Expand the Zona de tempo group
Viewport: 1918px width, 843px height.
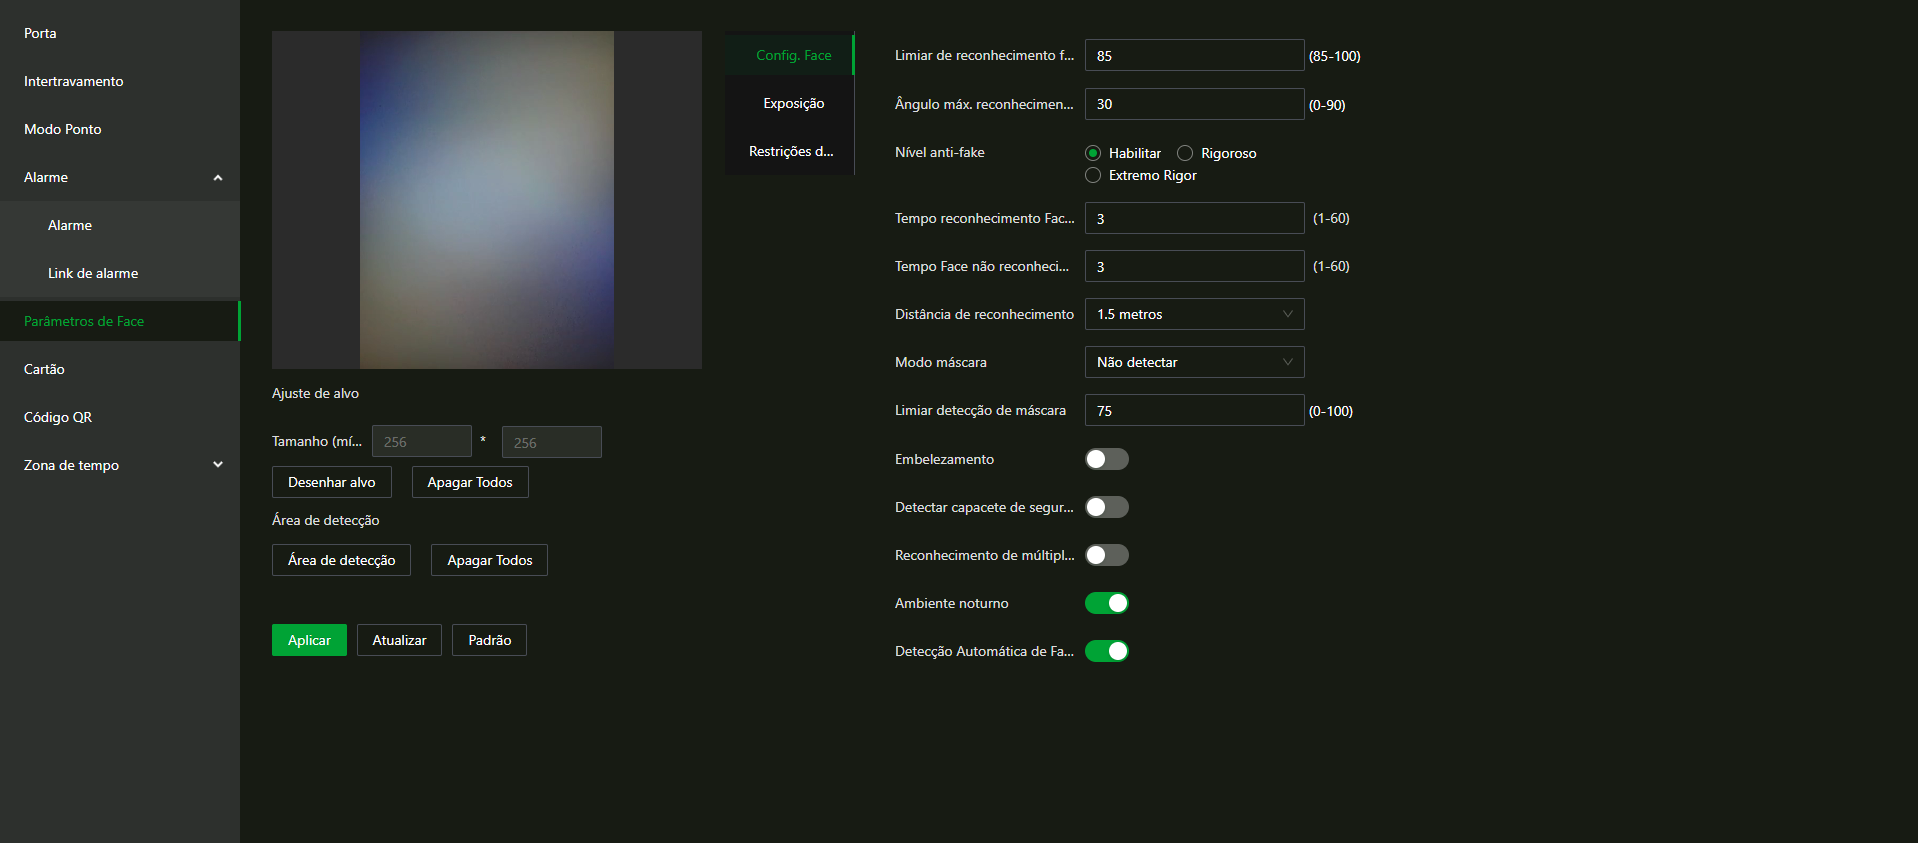pyautogui.click(x=120, y=465)
